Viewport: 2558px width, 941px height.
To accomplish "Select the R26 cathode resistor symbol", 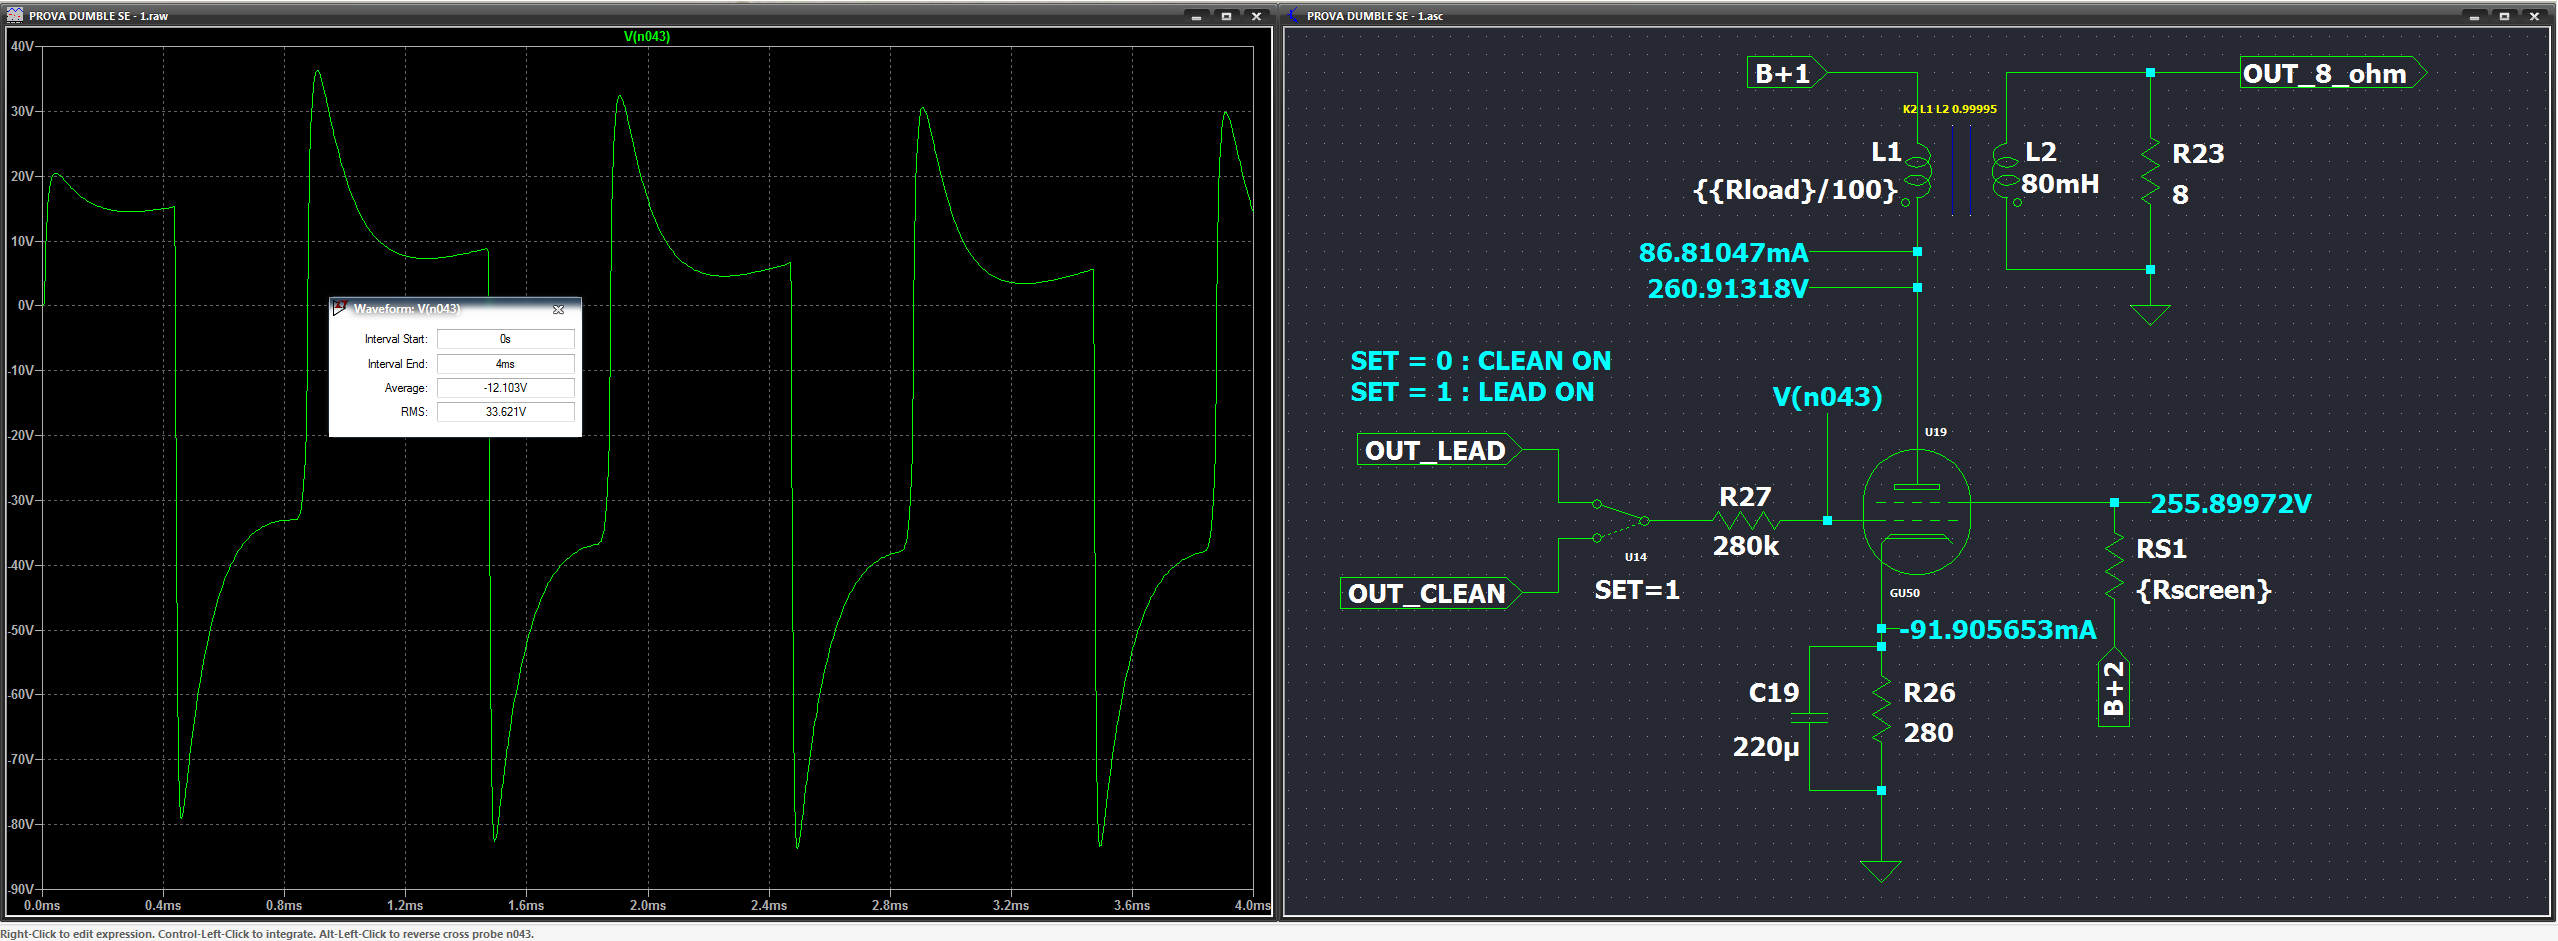I will pyautogui.click(x=1881, y=712).
